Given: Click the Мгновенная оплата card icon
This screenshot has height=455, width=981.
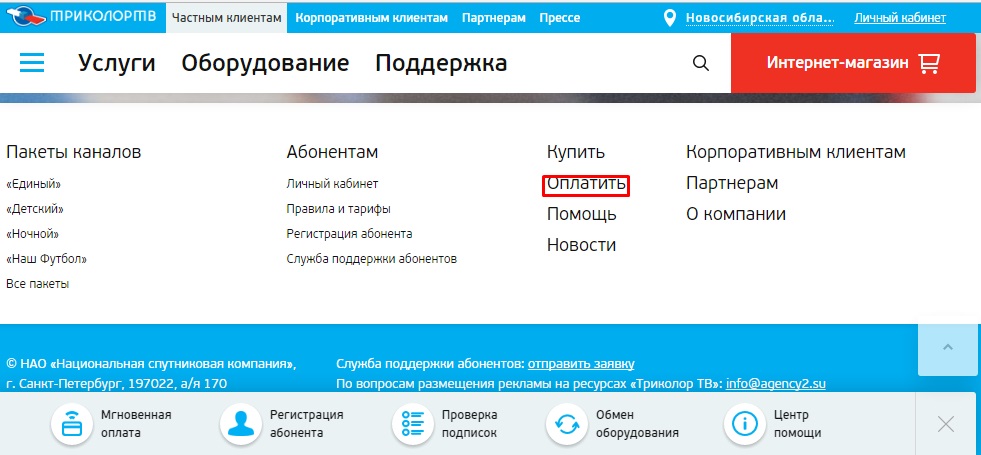Looking at the screenshot, I should coord(72,424).
